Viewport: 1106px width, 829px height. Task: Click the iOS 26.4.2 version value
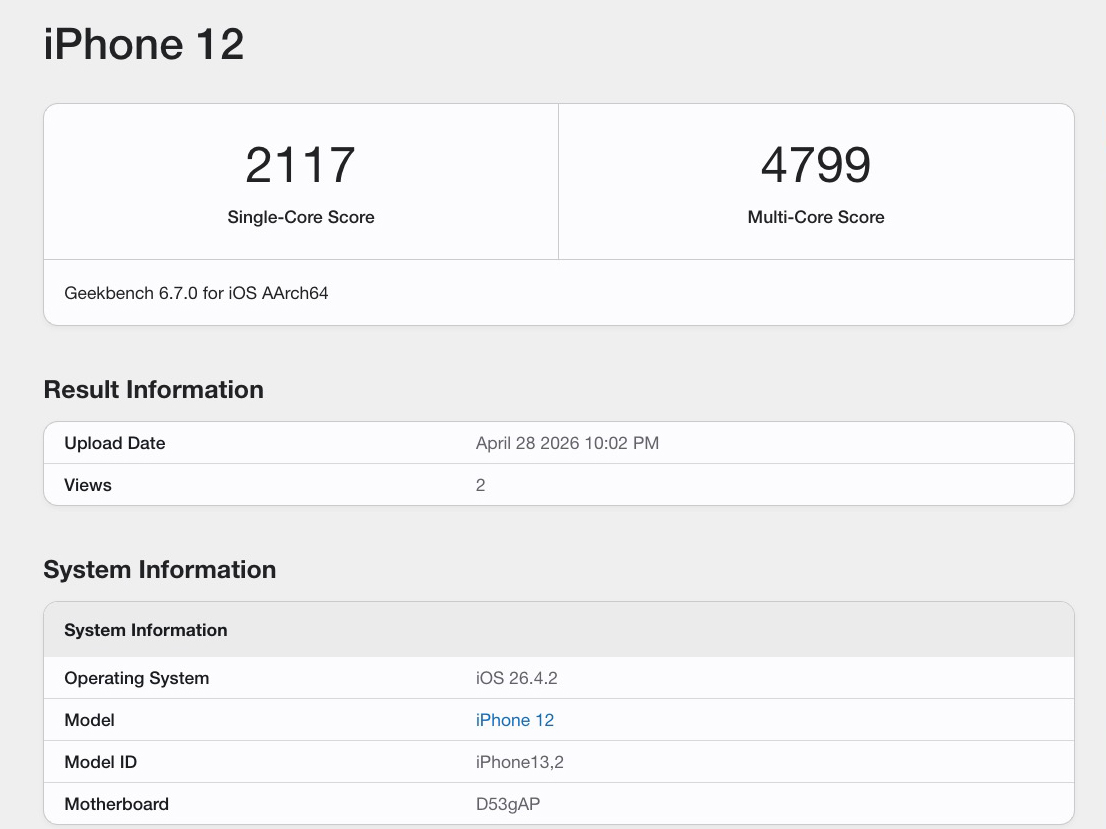point(516,678)
